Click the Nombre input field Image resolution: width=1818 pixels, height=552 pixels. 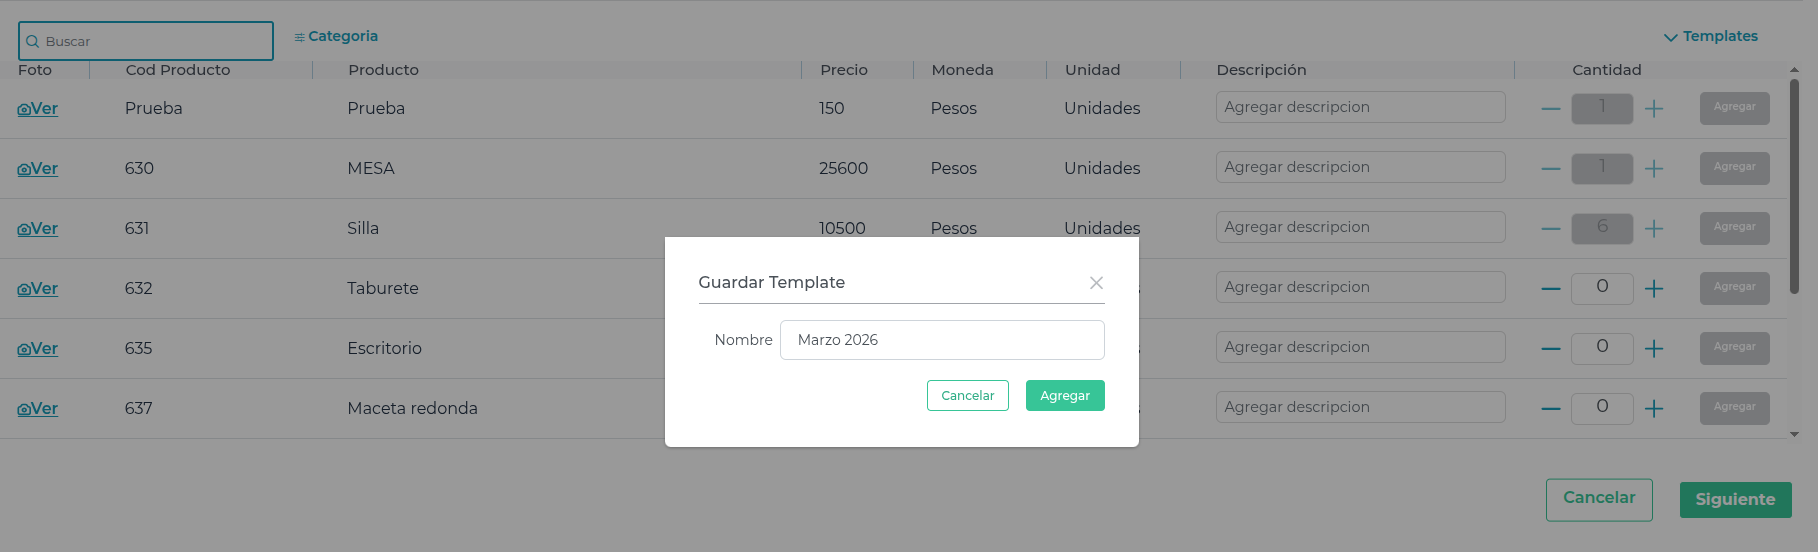941,340
